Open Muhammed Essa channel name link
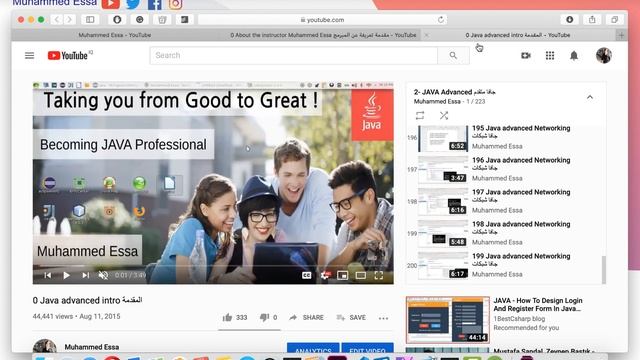This screenshot has height=360, width=640. [92, 347]
